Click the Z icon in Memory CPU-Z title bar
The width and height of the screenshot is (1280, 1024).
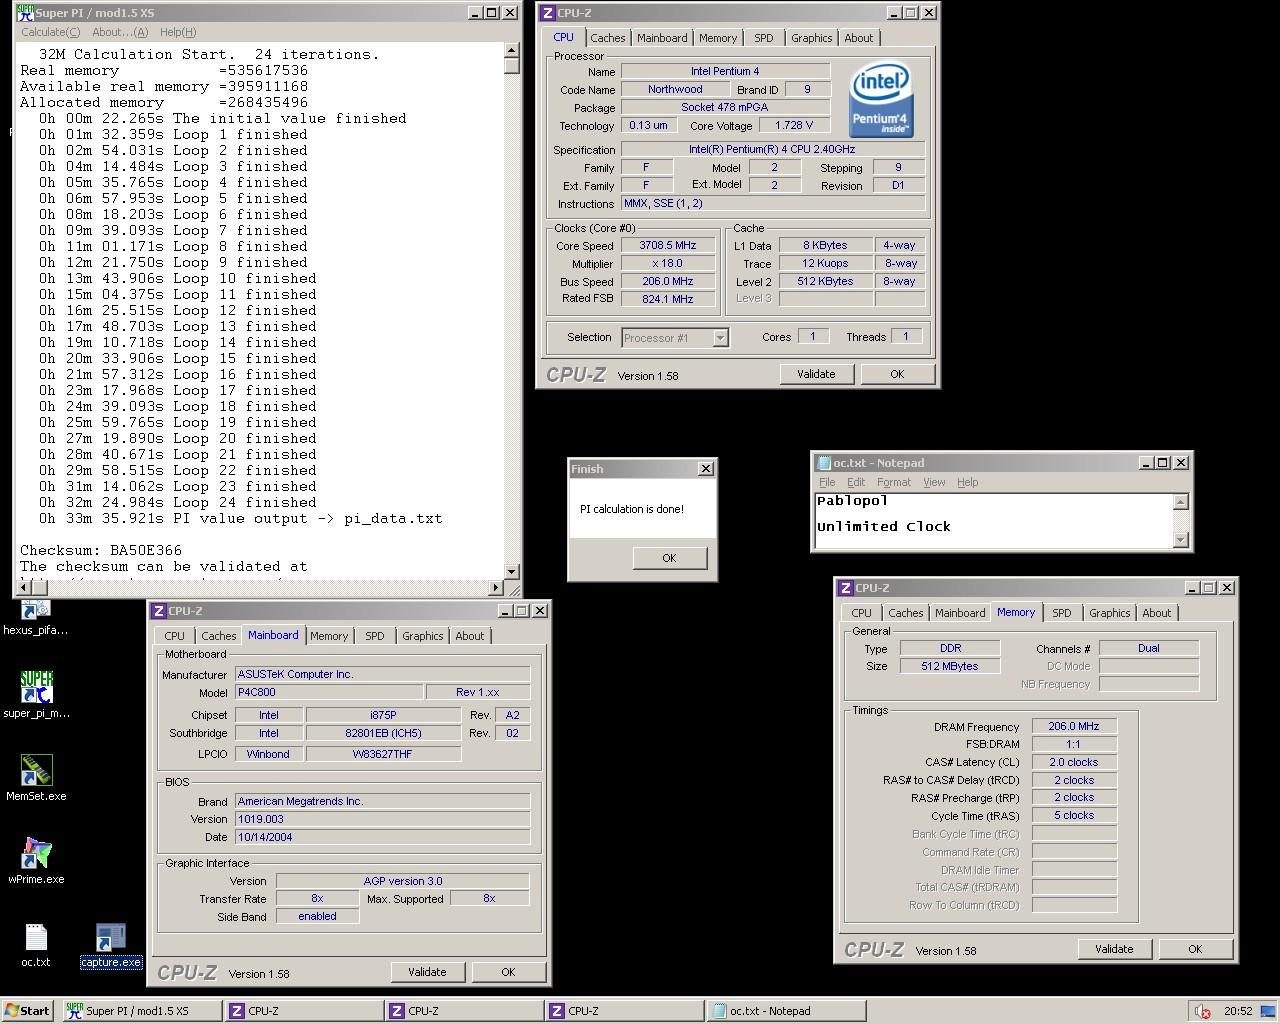coord(846,588)
